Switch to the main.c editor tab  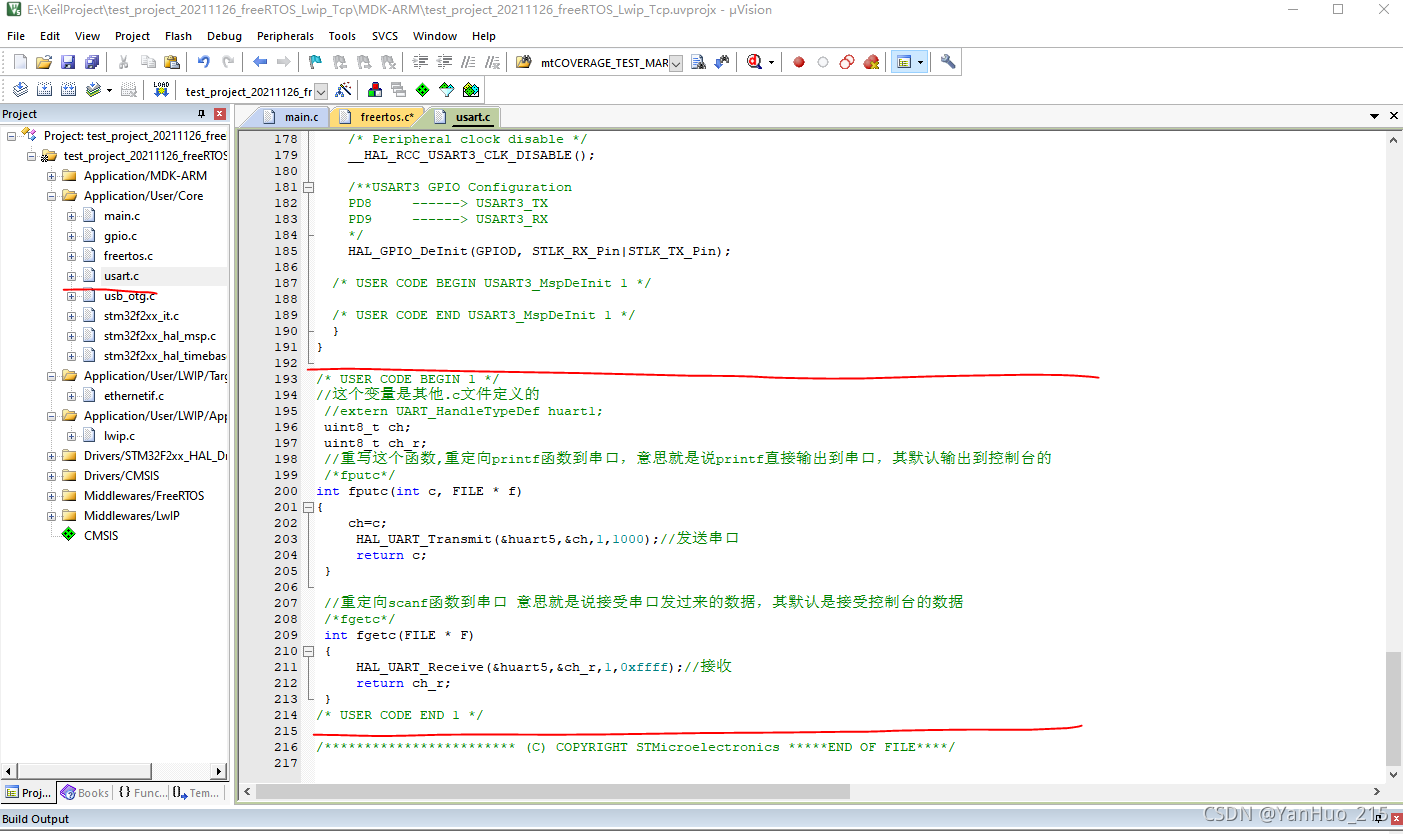click(x=292, y=117)
